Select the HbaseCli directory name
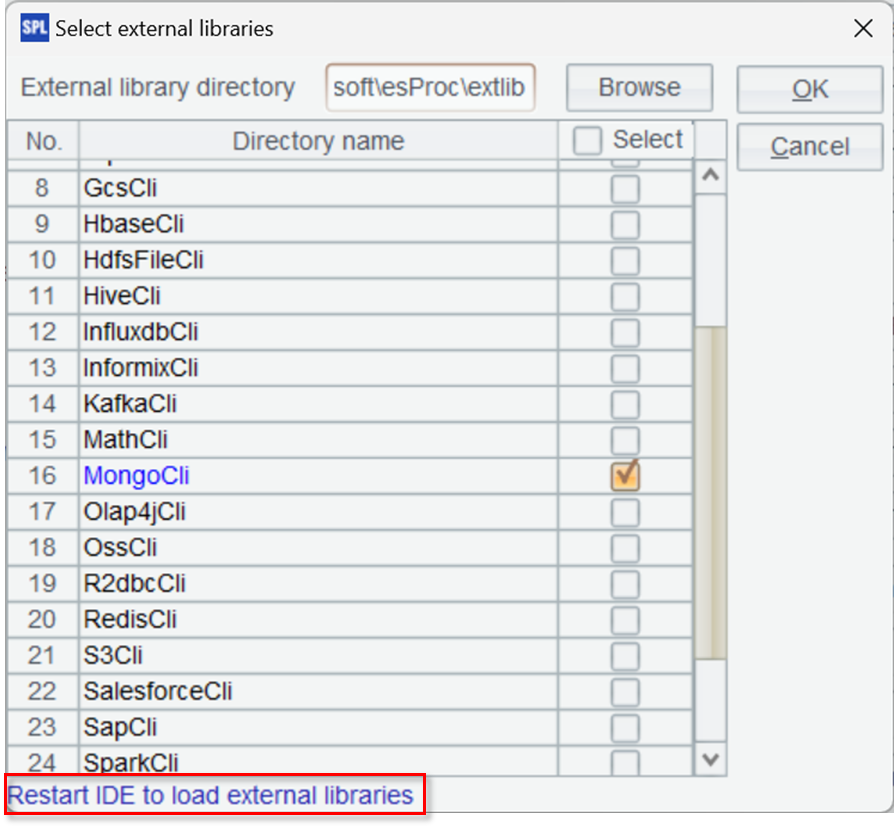The height and width of the screenshot is (828, 894). click(x=133, y=225)
